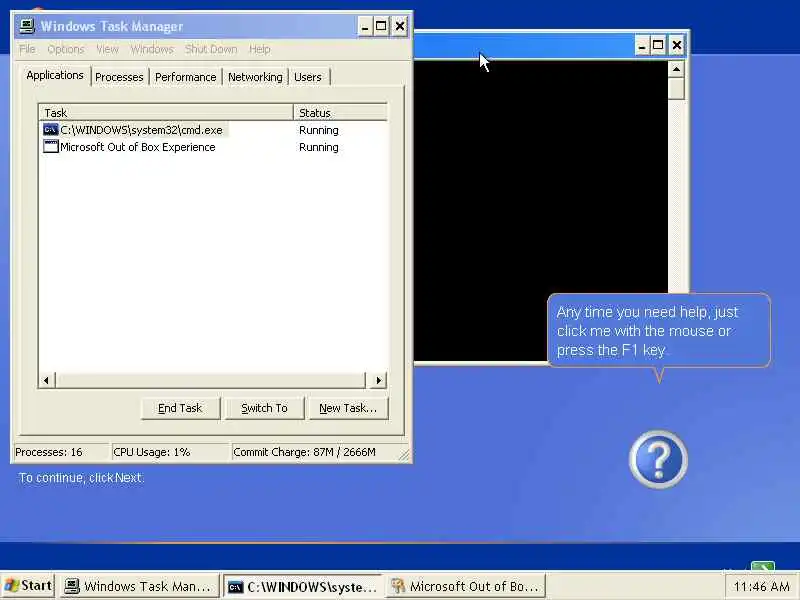Click the Switch To button
This screenshot has height=600, width=800.
(x=264, y=408)
